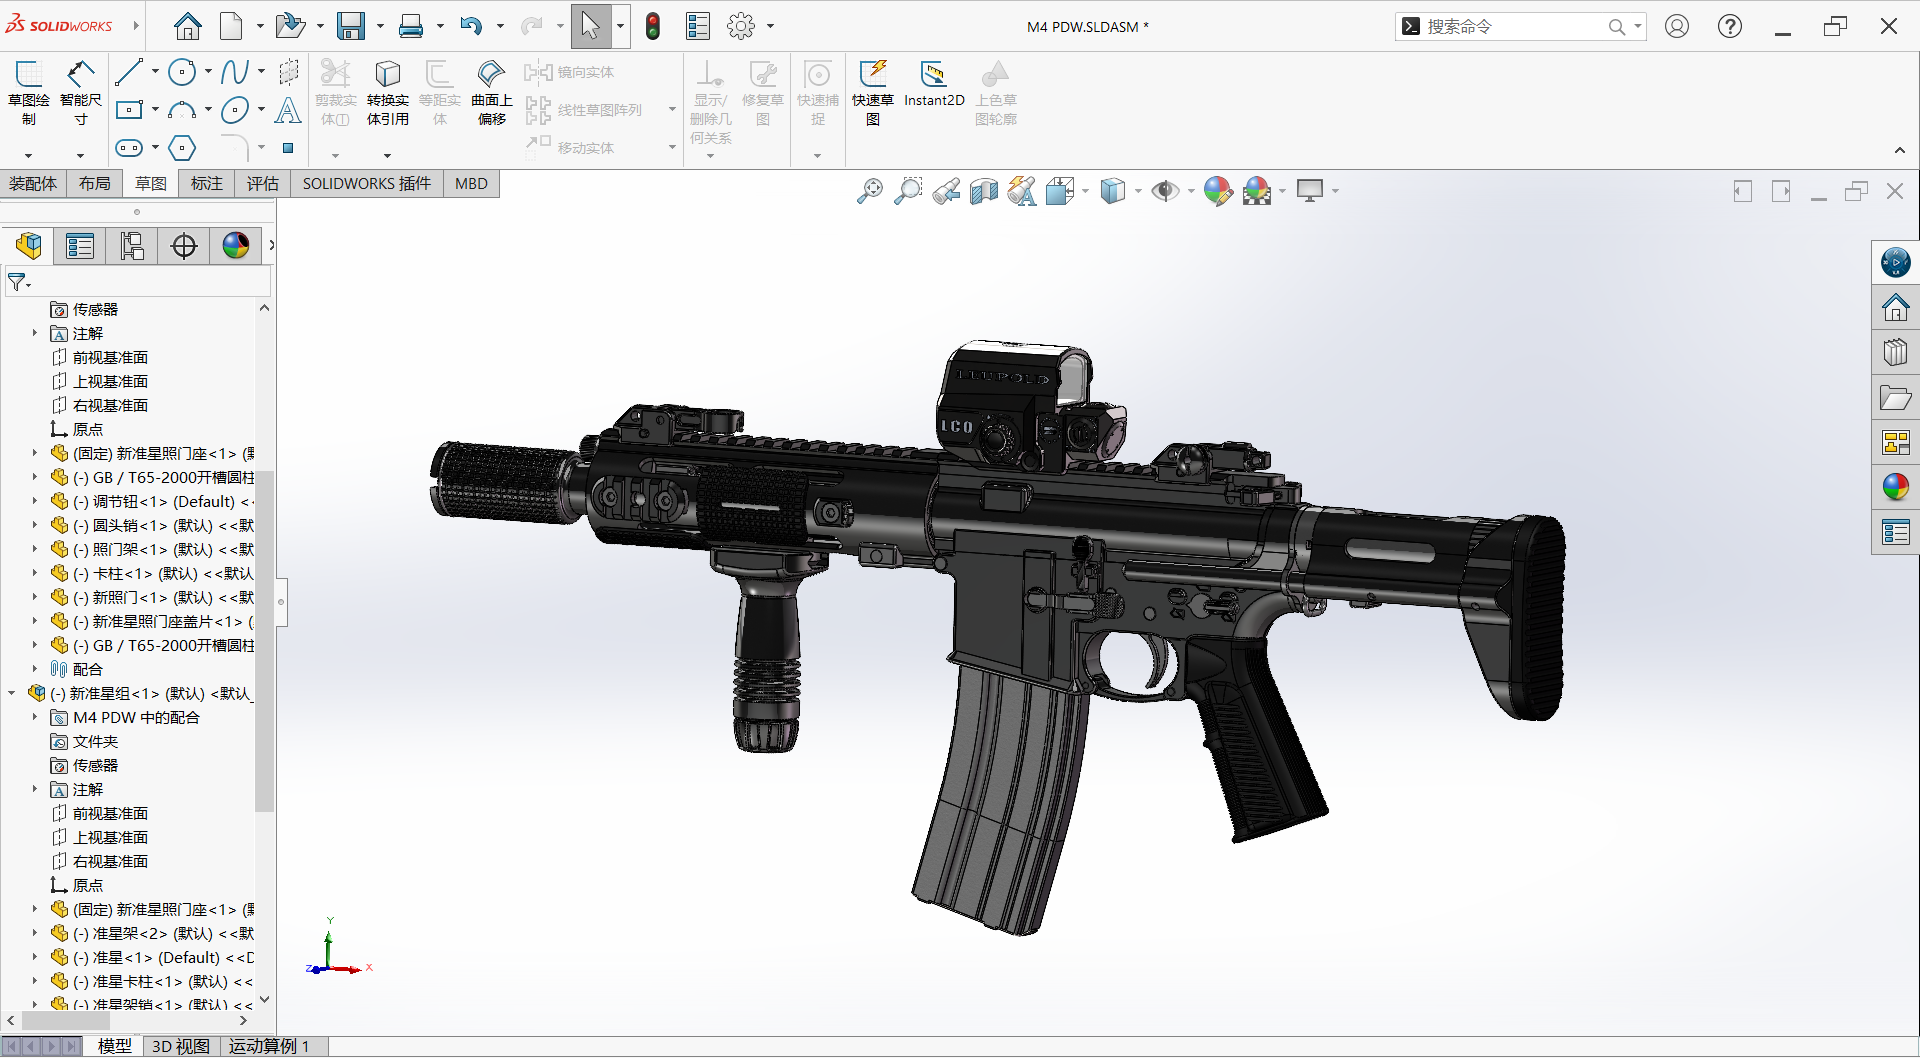Expand the 调节钮<1> (Default) component
Image resolution: width=1920 pixels, height=1058 pixels.
[35, 501]
